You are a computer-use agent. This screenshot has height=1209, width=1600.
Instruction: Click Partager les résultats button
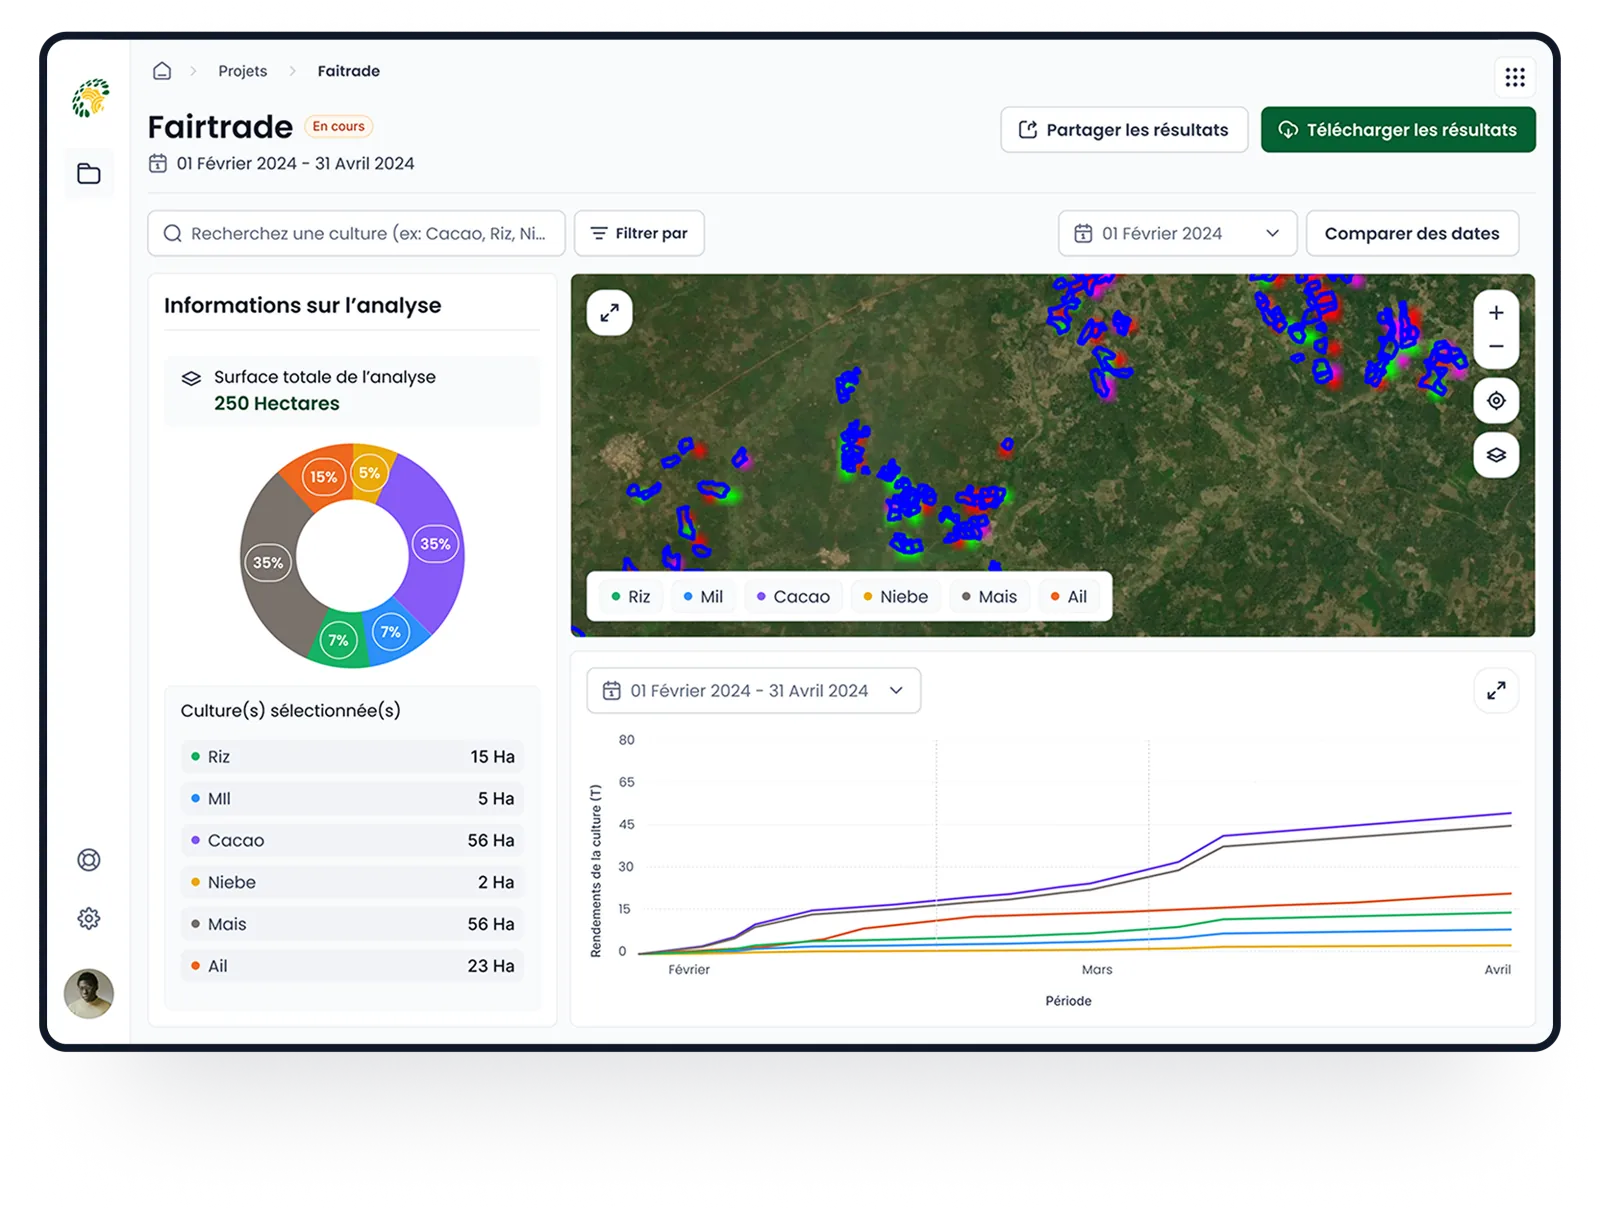pyautogui.click(x=1124, y=130)
